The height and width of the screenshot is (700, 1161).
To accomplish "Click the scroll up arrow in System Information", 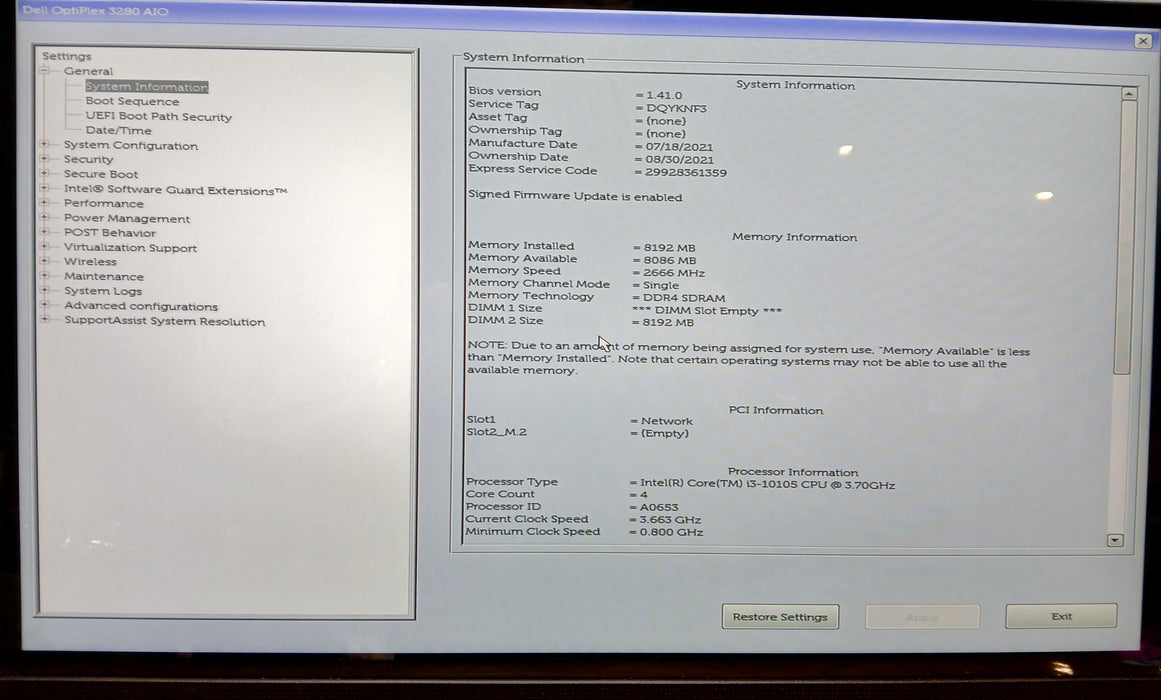I will pyautogui.click(x=1128, y=93).
